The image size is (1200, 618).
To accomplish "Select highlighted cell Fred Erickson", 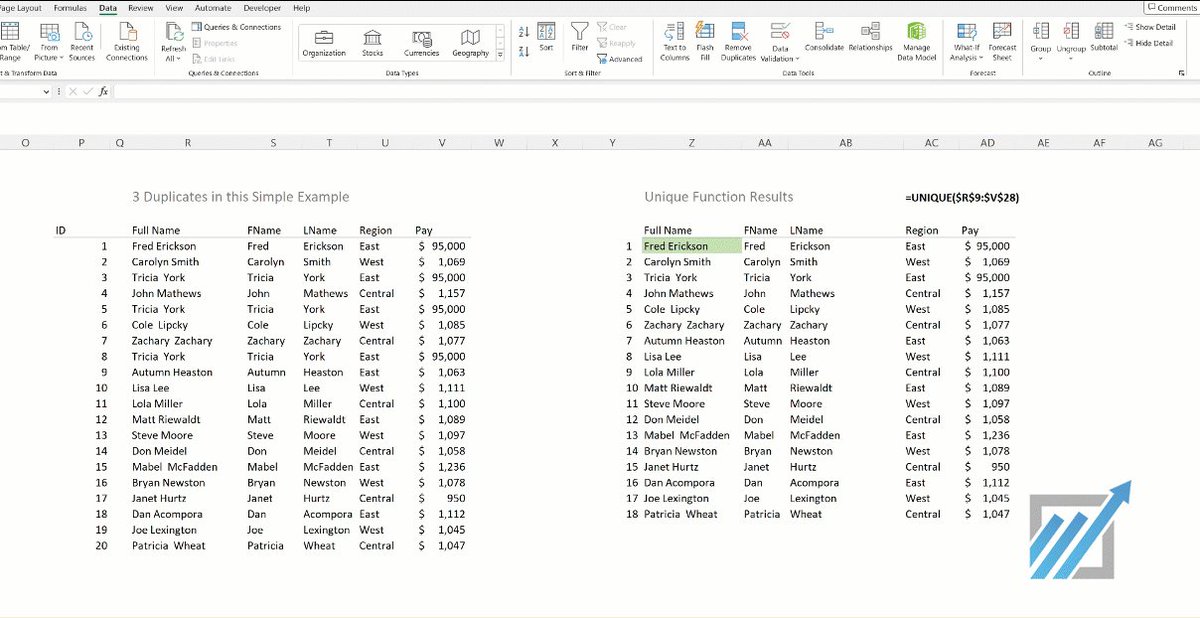I will click(x=692, y=246).
